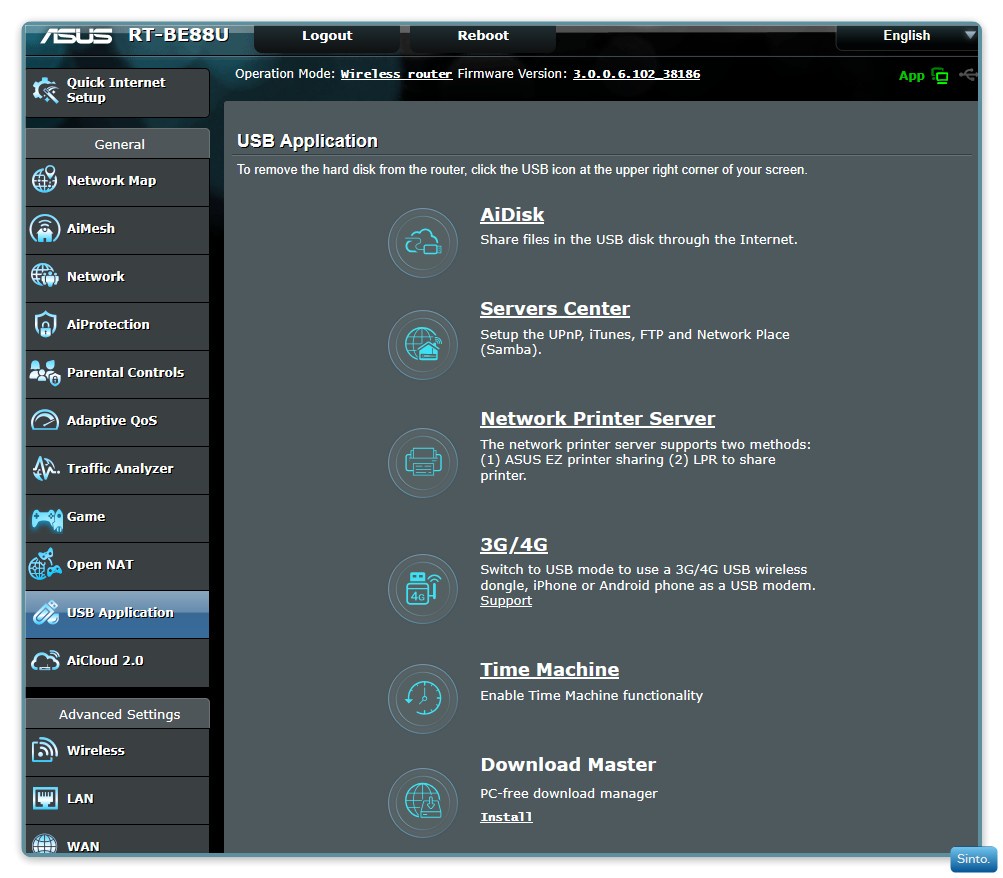Click the green App link
The image size is (1003, 878).
(912, 76)
